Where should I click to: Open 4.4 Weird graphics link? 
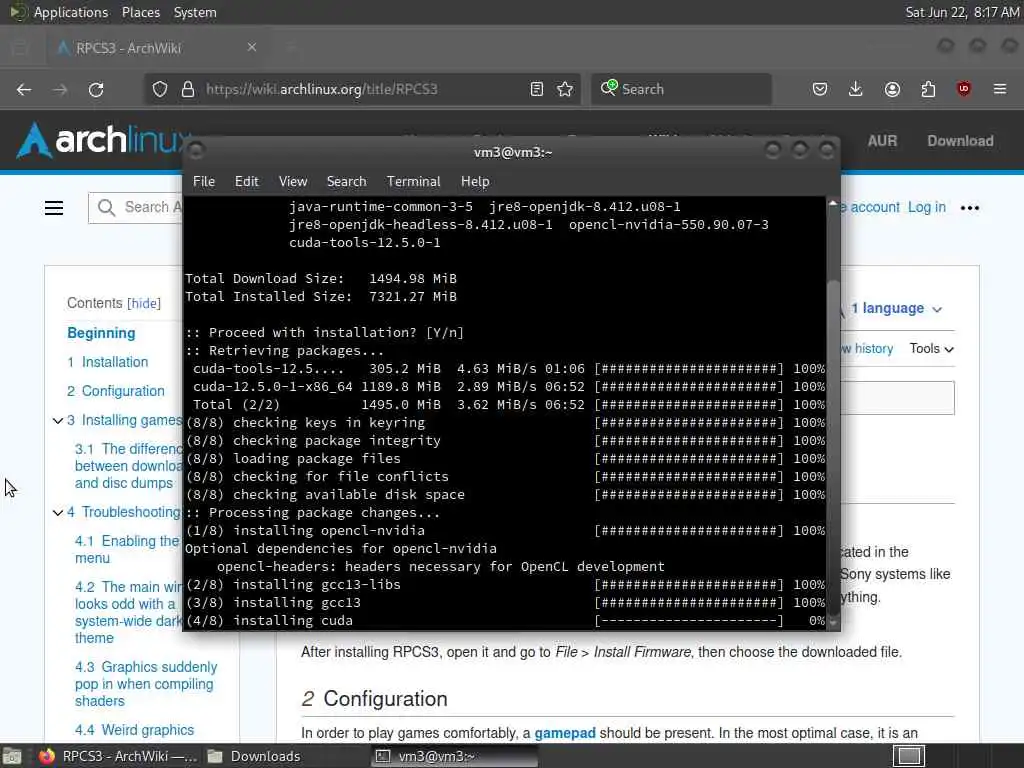(x=134, y=730)
